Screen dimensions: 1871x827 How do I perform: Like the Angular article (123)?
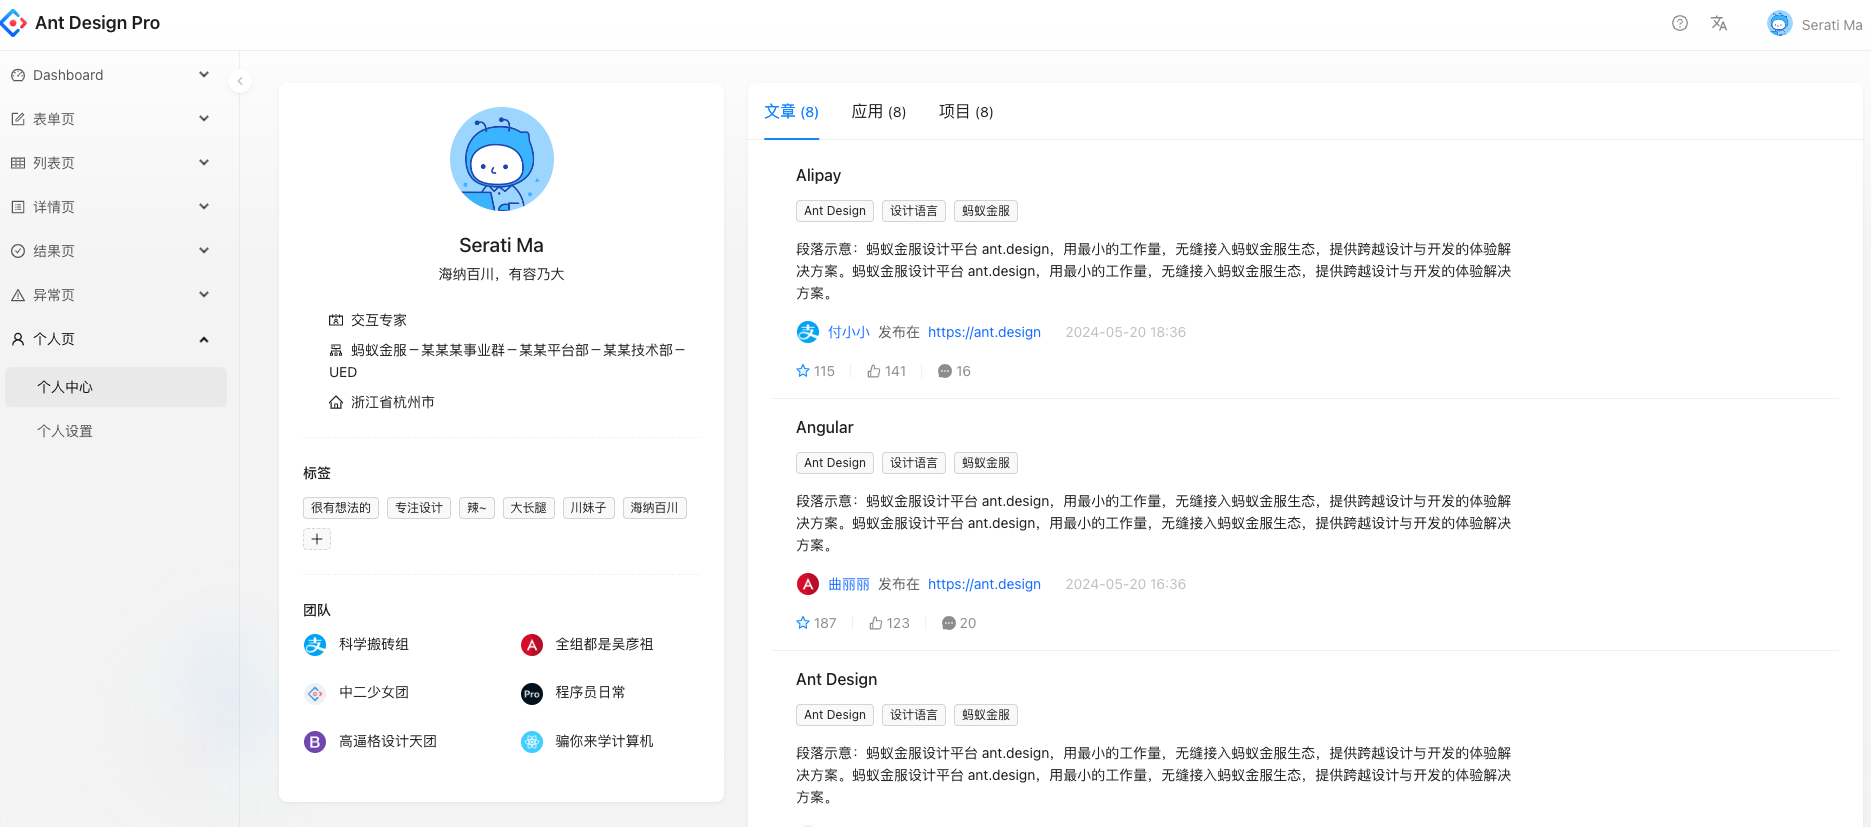(876, 623)
